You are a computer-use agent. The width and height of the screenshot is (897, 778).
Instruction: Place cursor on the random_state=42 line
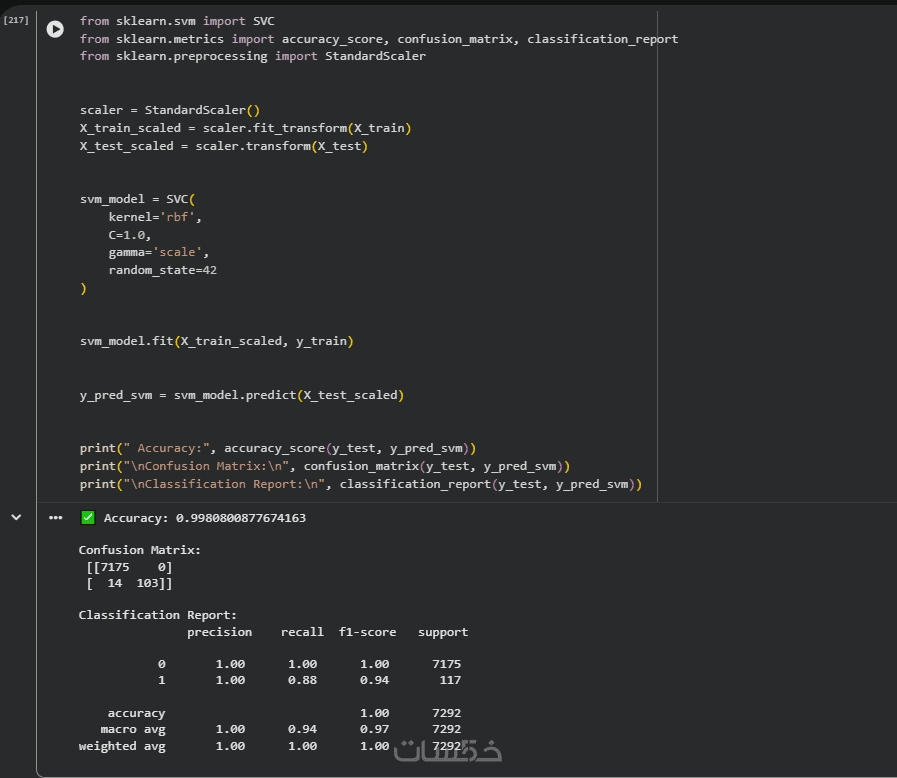pos(162,271)
